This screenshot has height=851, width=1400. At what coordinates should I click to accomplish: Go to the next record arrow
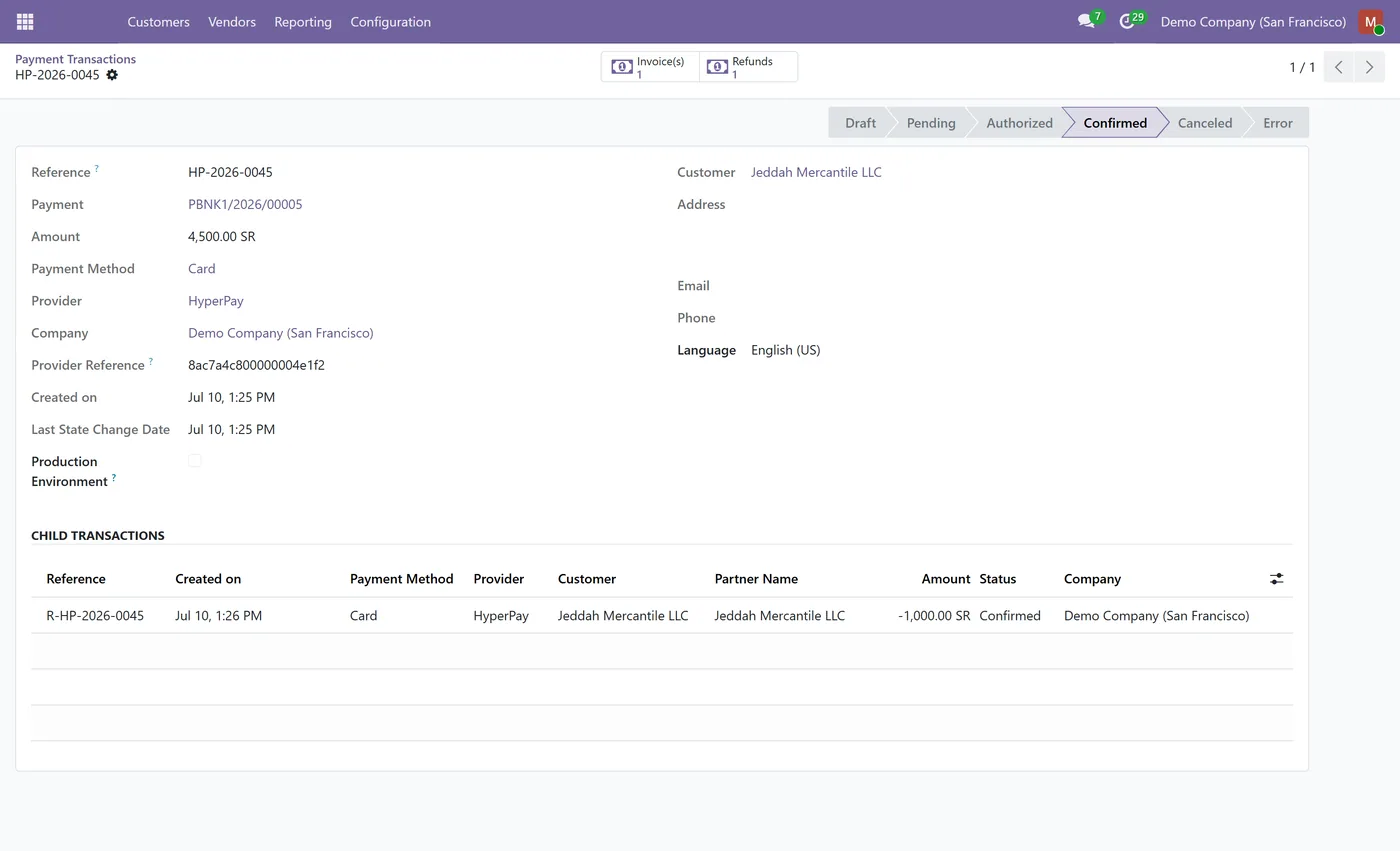1369,67
